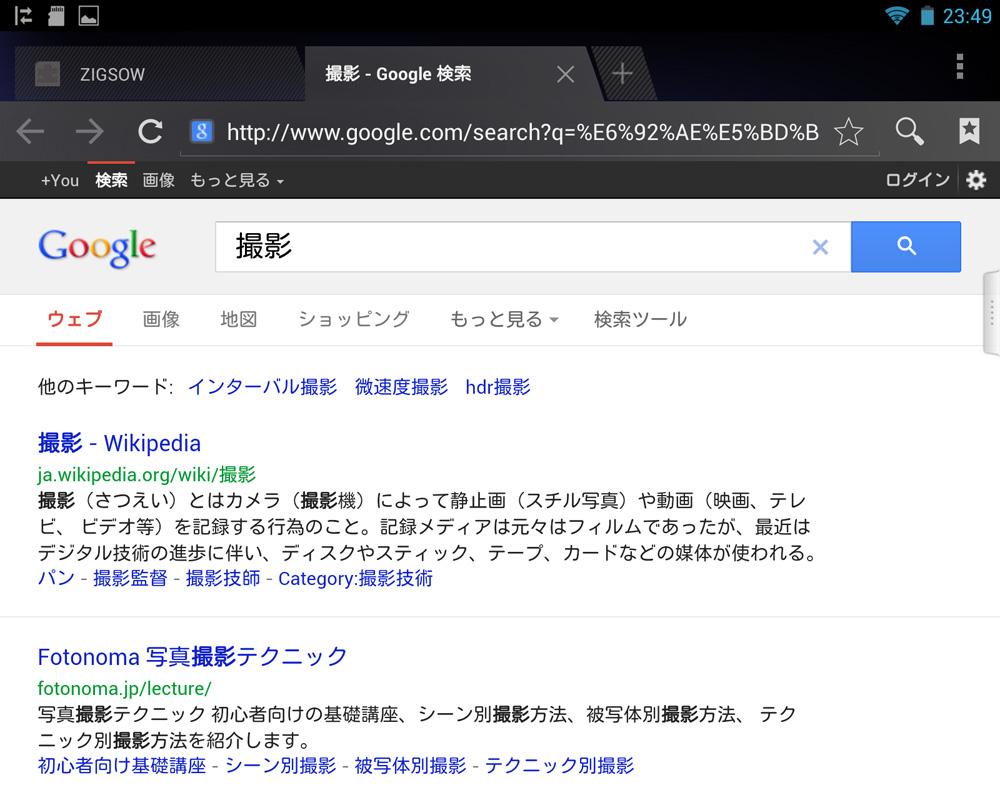Open Fonotoma 写真撮影テクニック result
This screenshot has width=1000, height=800.
coord(192,656)
